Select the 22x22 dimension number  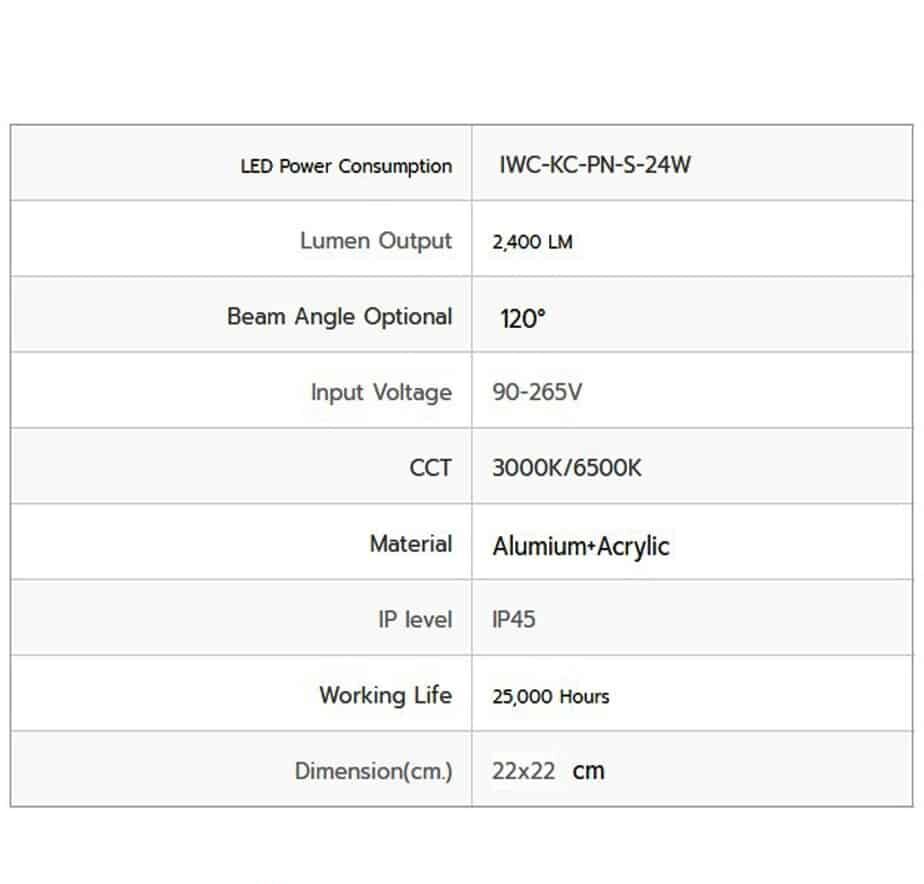(x=524, y=771)
